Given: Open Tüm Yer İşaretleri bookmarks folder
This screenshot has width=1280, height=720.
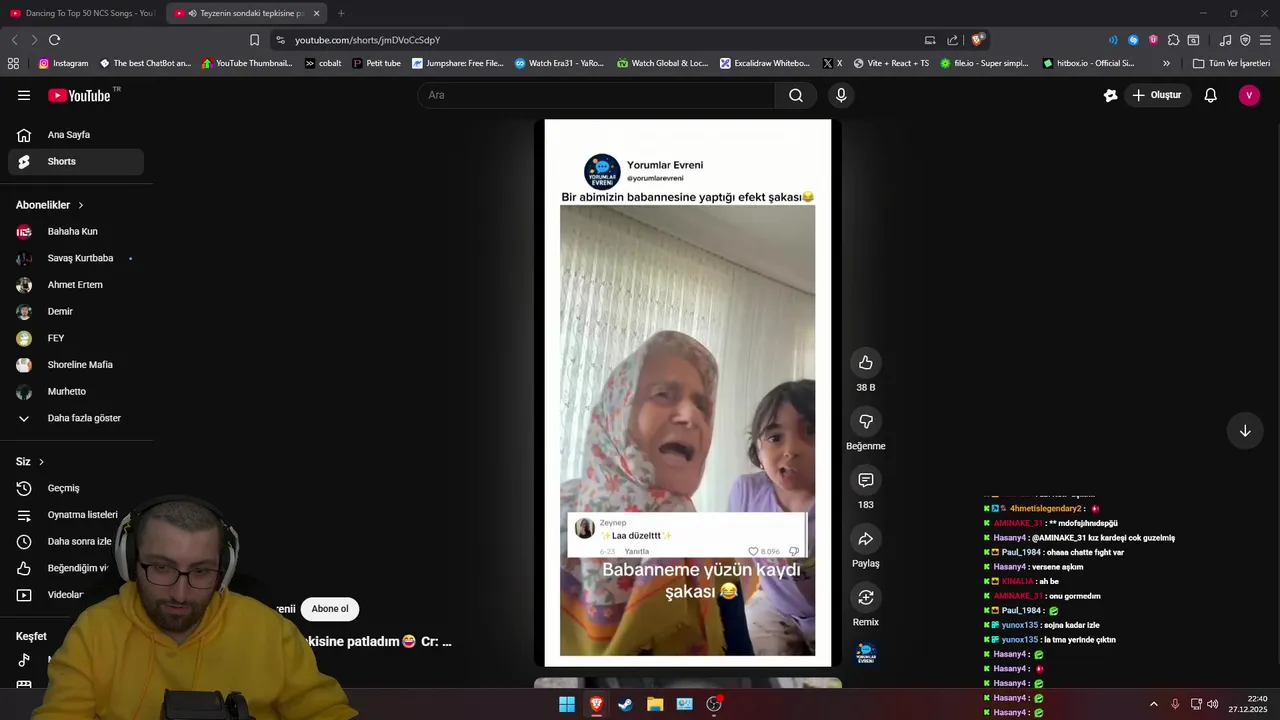Looking at the screenshot, I should pos(1231,63).
